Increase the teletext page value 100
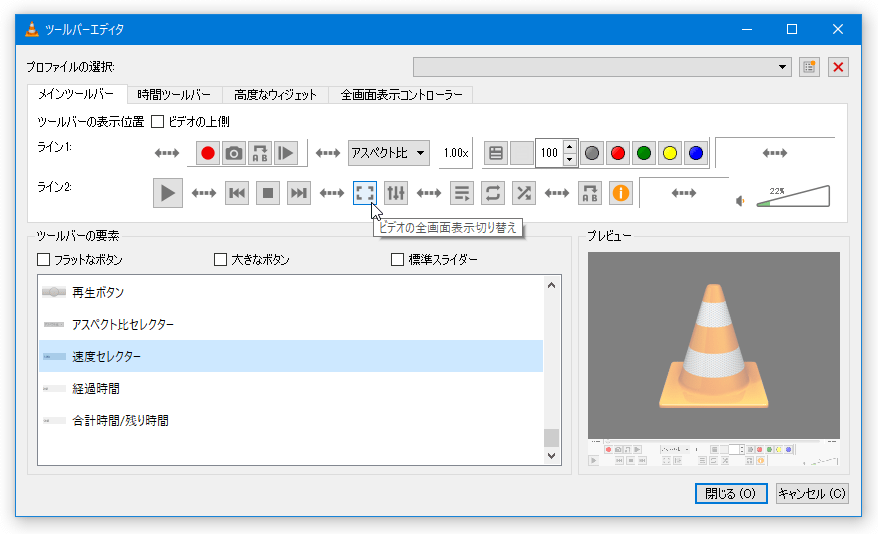Screen dimensions: 878x534 pyautogui.click(x=569, y=147)
